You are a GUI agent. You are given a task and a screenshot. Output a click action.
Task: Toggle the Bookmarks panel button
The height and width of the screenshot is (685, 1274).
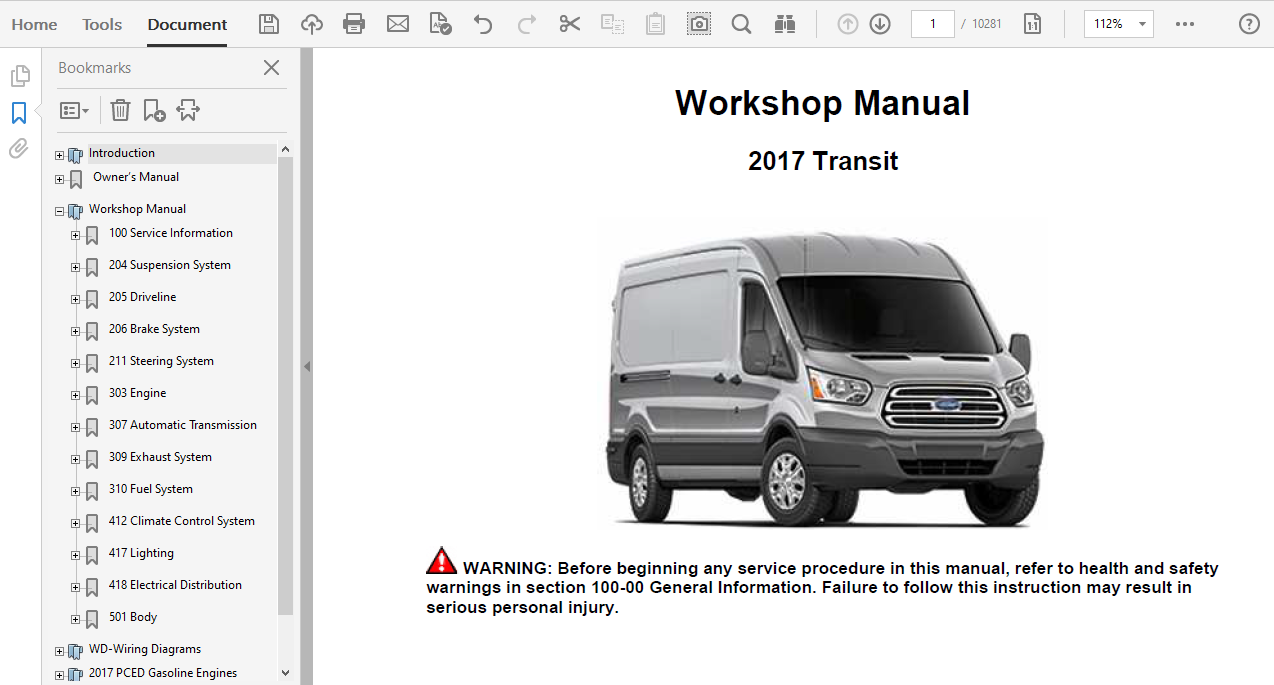click(19, 113)
